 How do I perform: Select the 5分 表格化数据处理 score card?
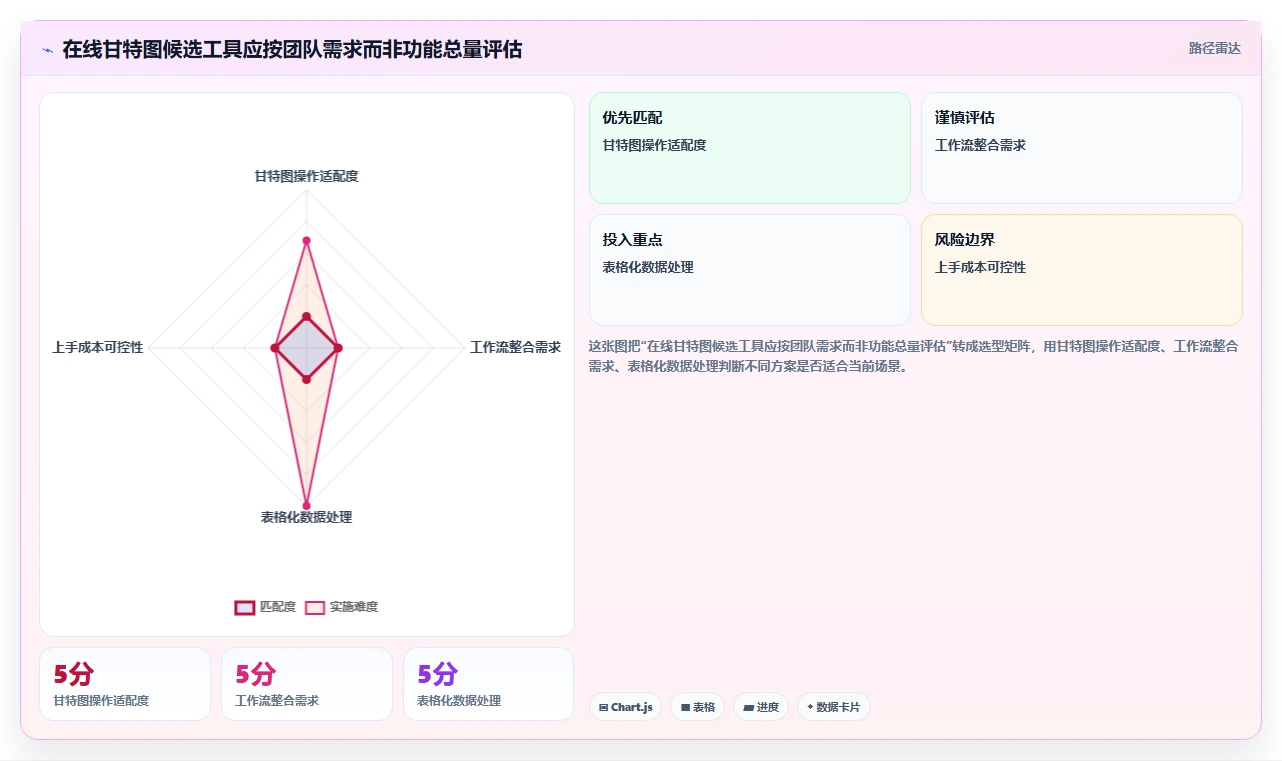tap(489, 684)
